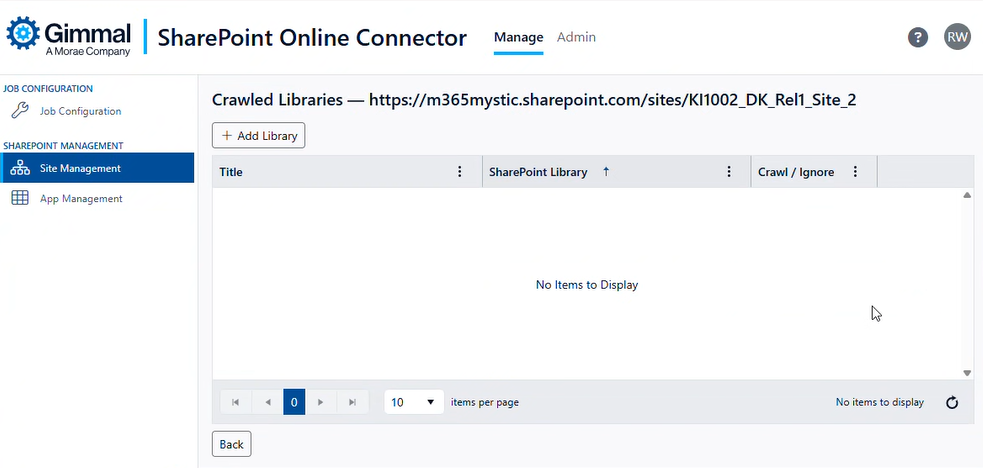Open Crawl / Ignore column options menu
Image resolution: width=983 pixels, height=468 pixels.
click(855, 172)
